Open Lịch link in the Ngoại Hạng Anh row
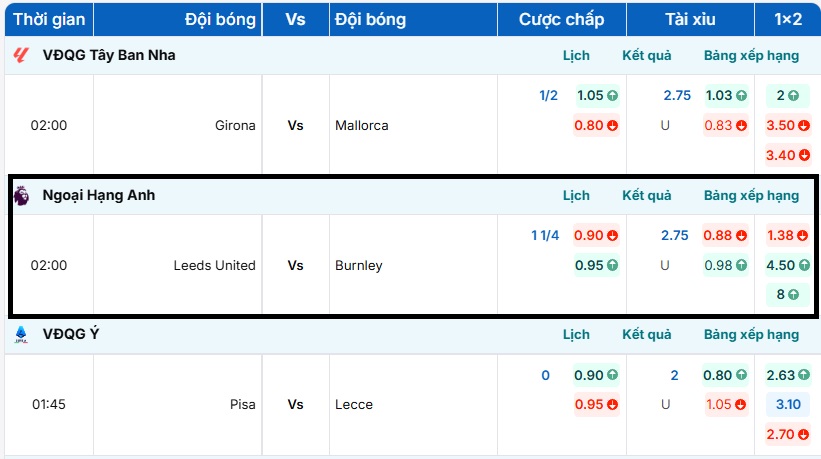This screenshot has height=459, width=821. click(x=576, y=196)
